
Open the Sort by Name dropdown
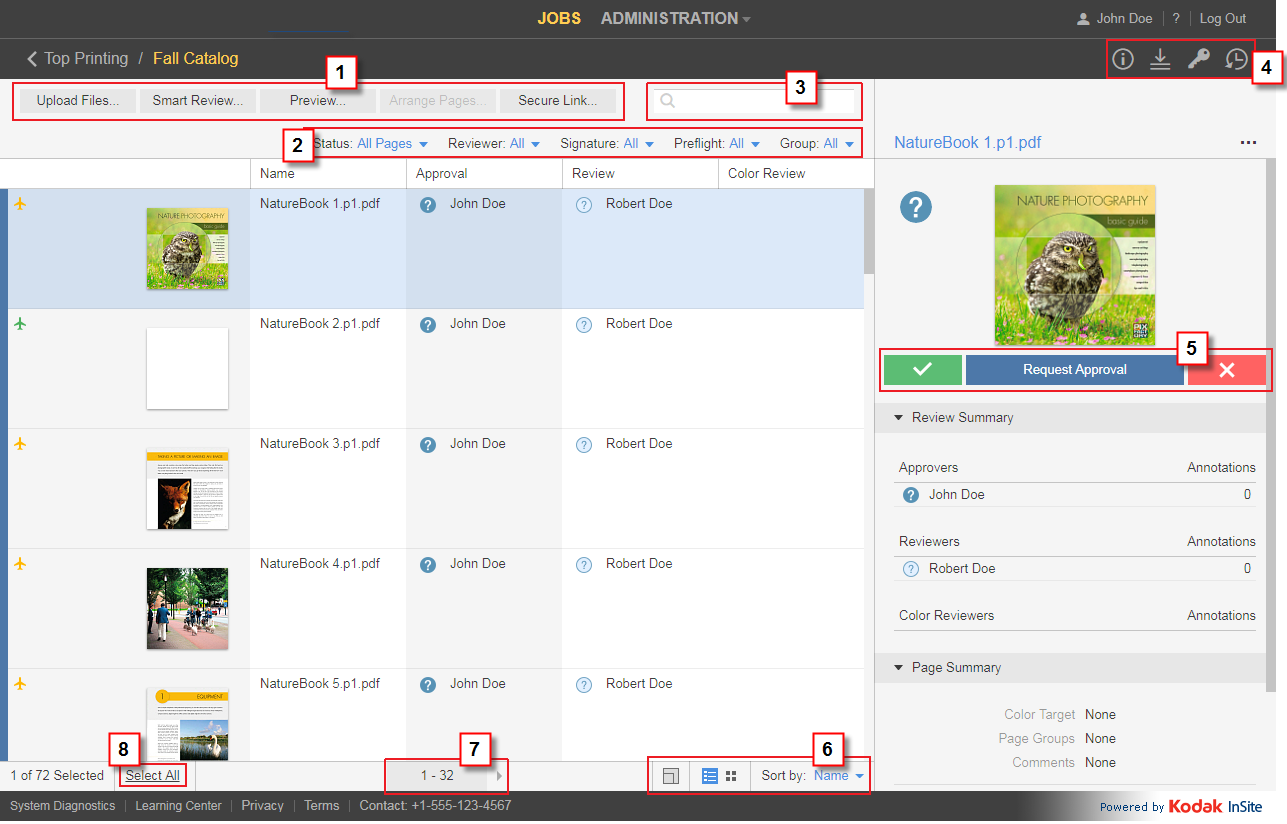838,776
